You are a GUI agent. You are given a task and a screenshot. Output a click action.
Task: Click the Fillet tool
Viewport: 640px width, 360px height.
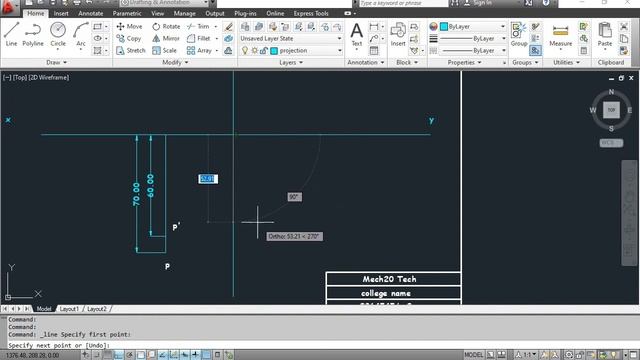pyautogui.click(x=199, y=38)
